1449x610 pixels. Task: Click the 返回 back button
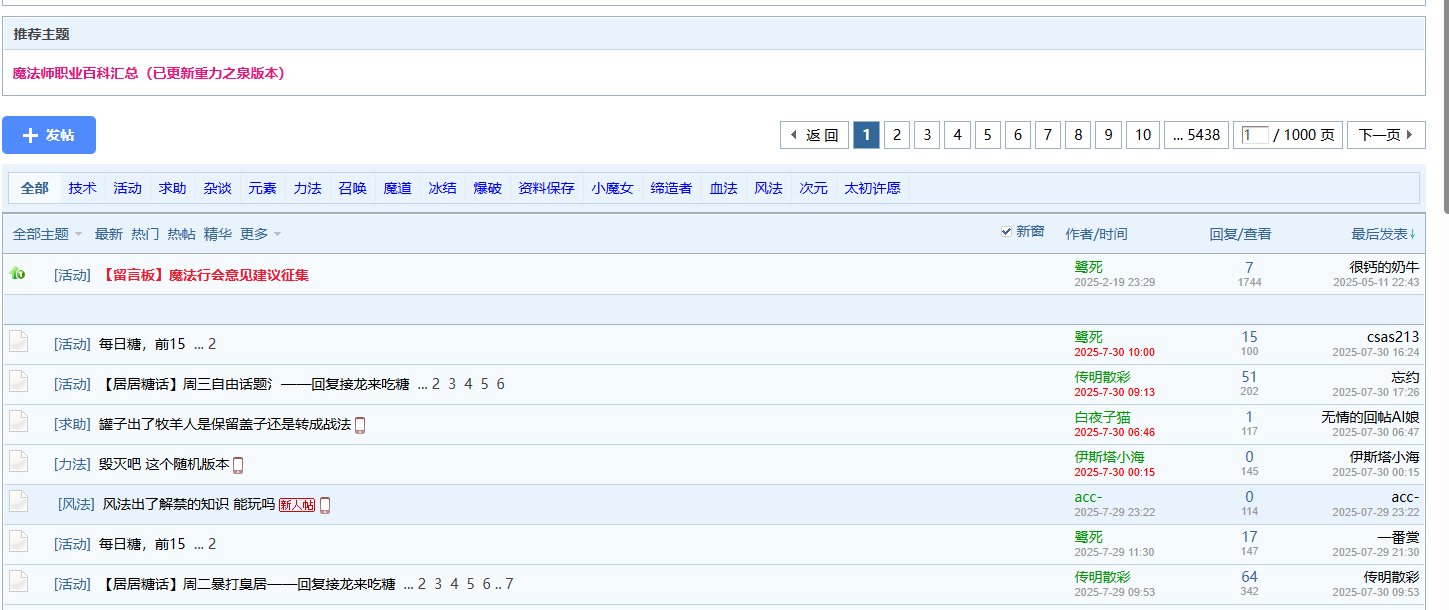tap(815, 135)
